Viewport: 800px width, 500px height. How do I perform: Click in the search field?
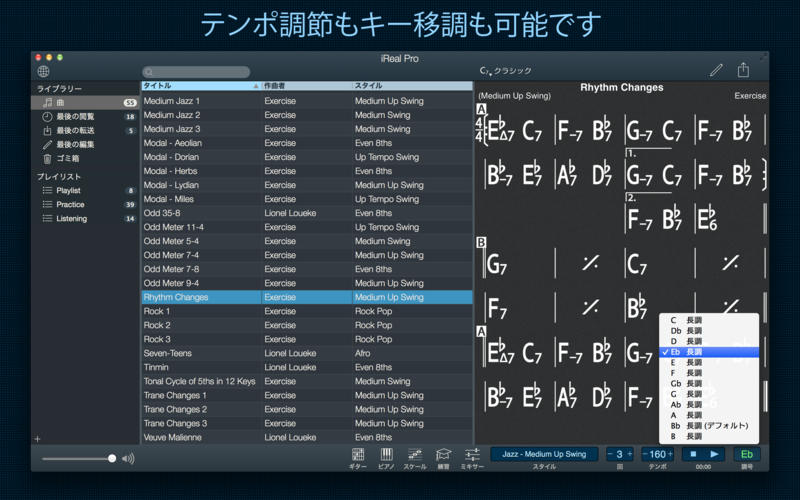coord(196,72)
